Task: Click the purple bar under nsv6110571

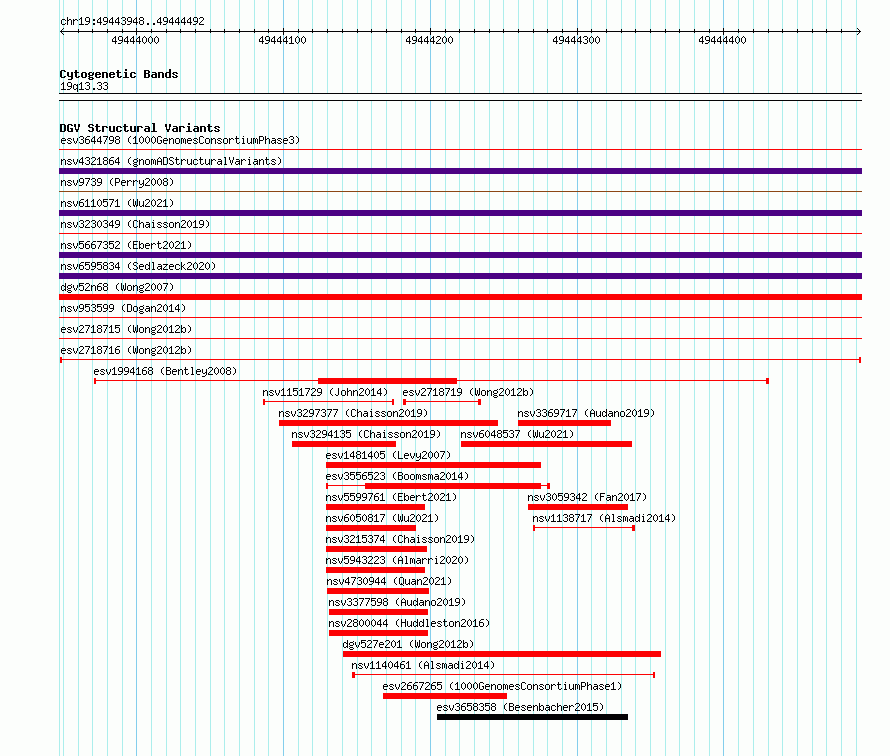Action: [x=460, y=213]
